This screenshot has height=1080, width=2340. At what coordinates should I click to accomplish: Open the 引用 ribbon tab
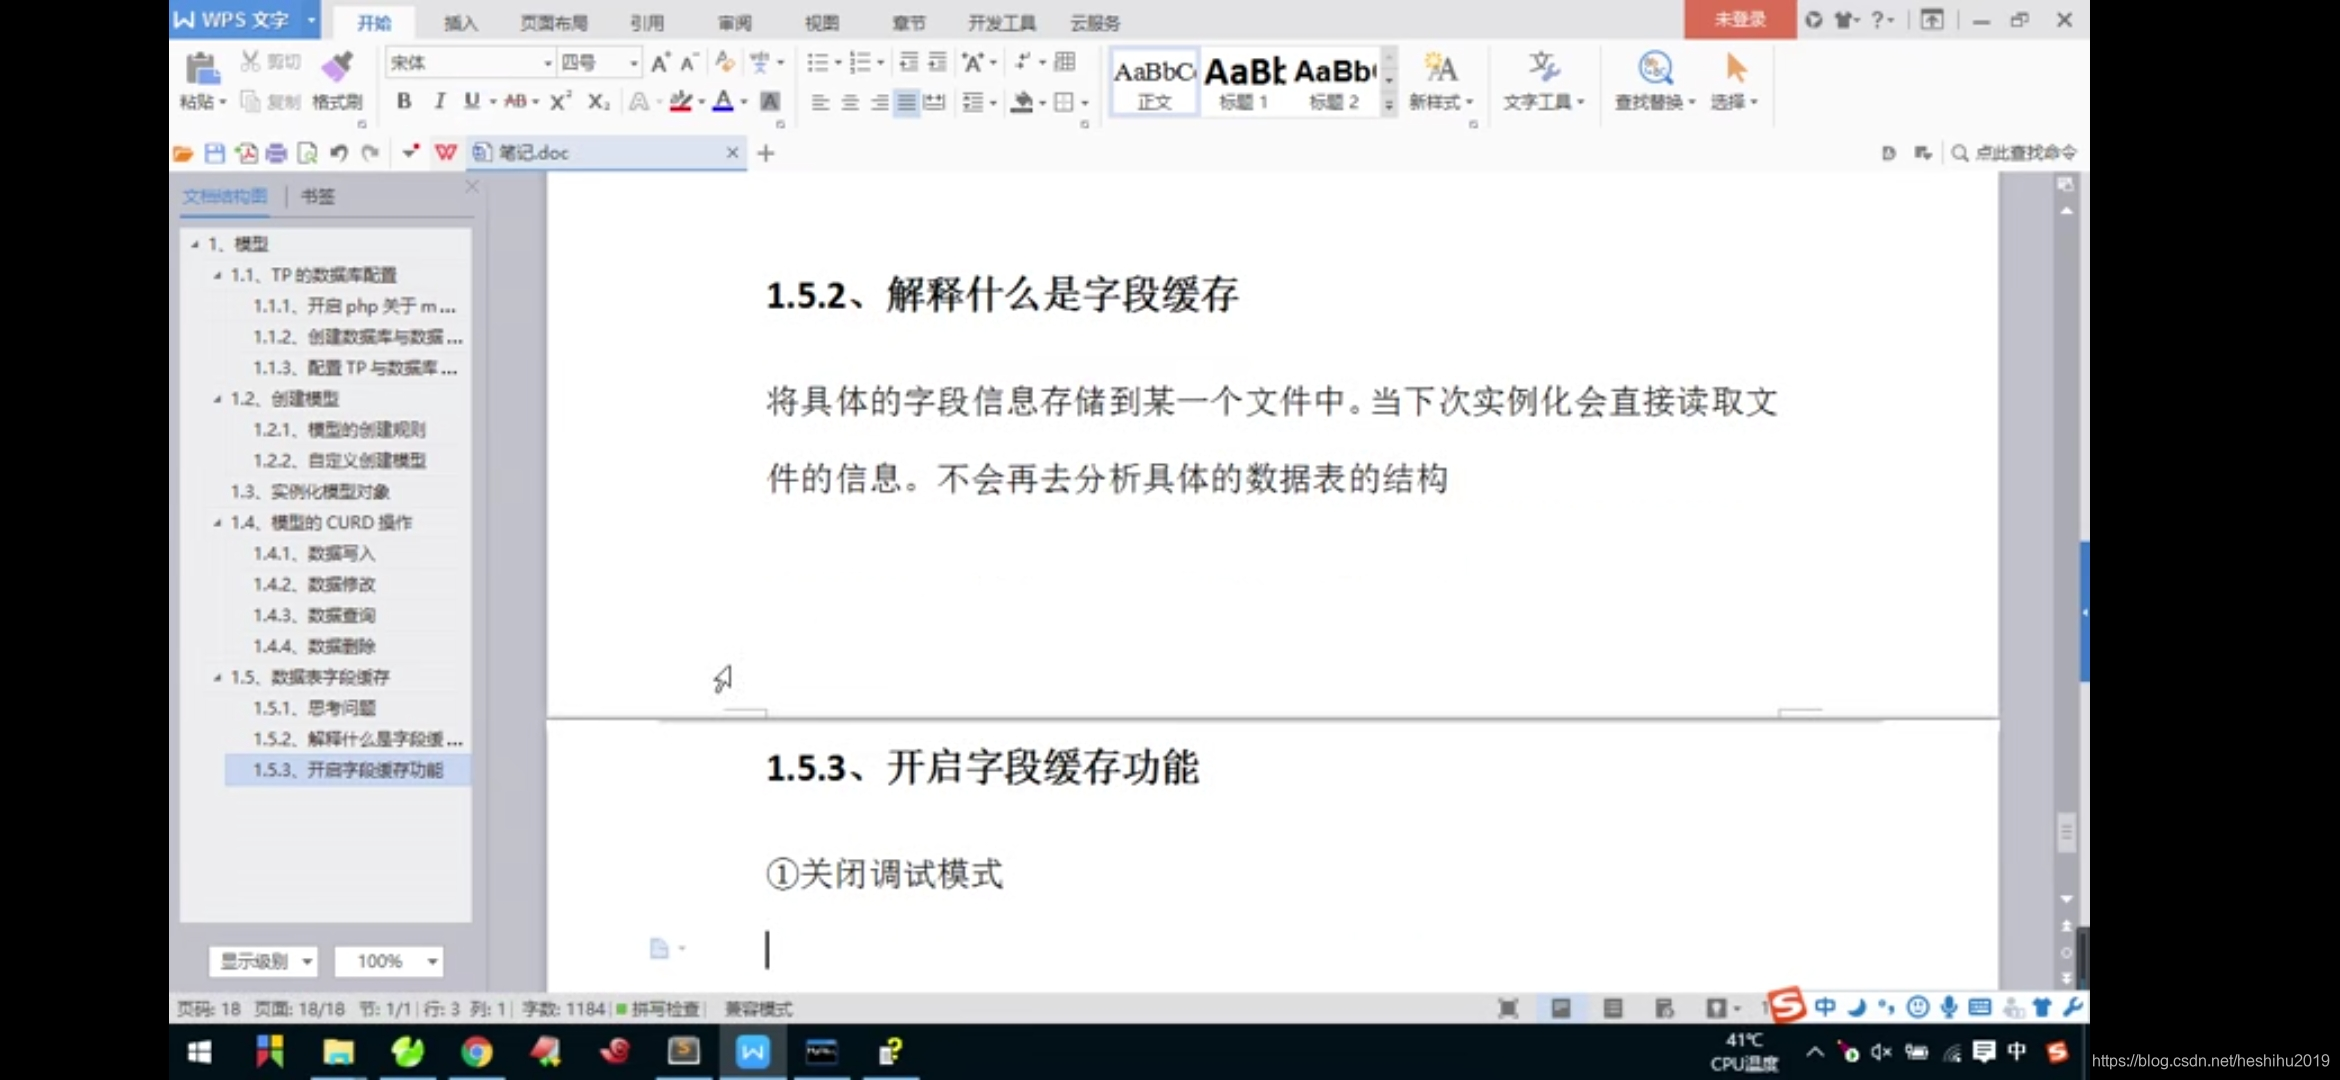(646, 22)
